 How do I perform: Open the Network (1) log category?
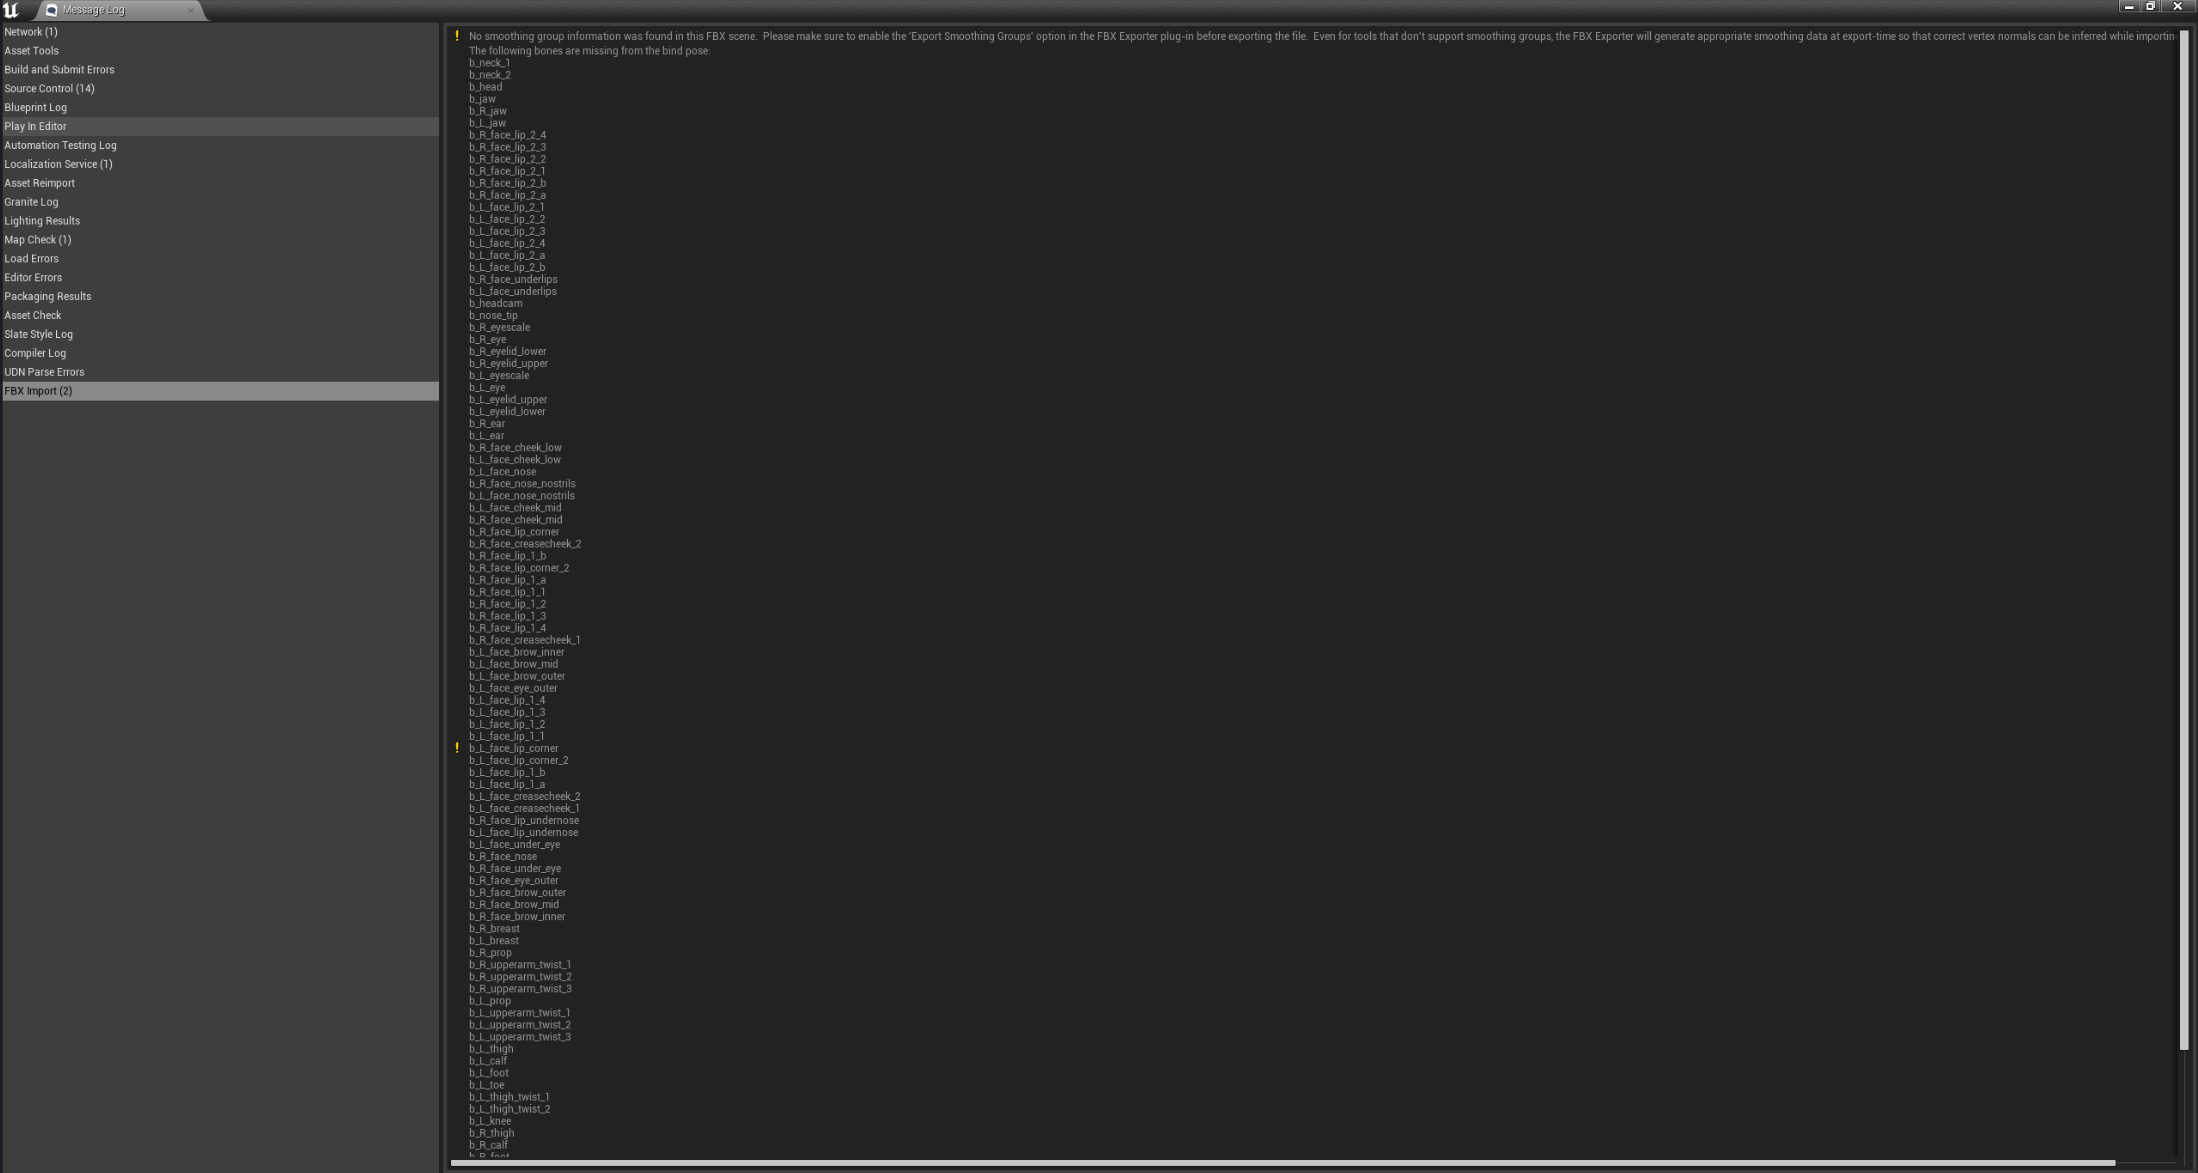tap(31, 32)
